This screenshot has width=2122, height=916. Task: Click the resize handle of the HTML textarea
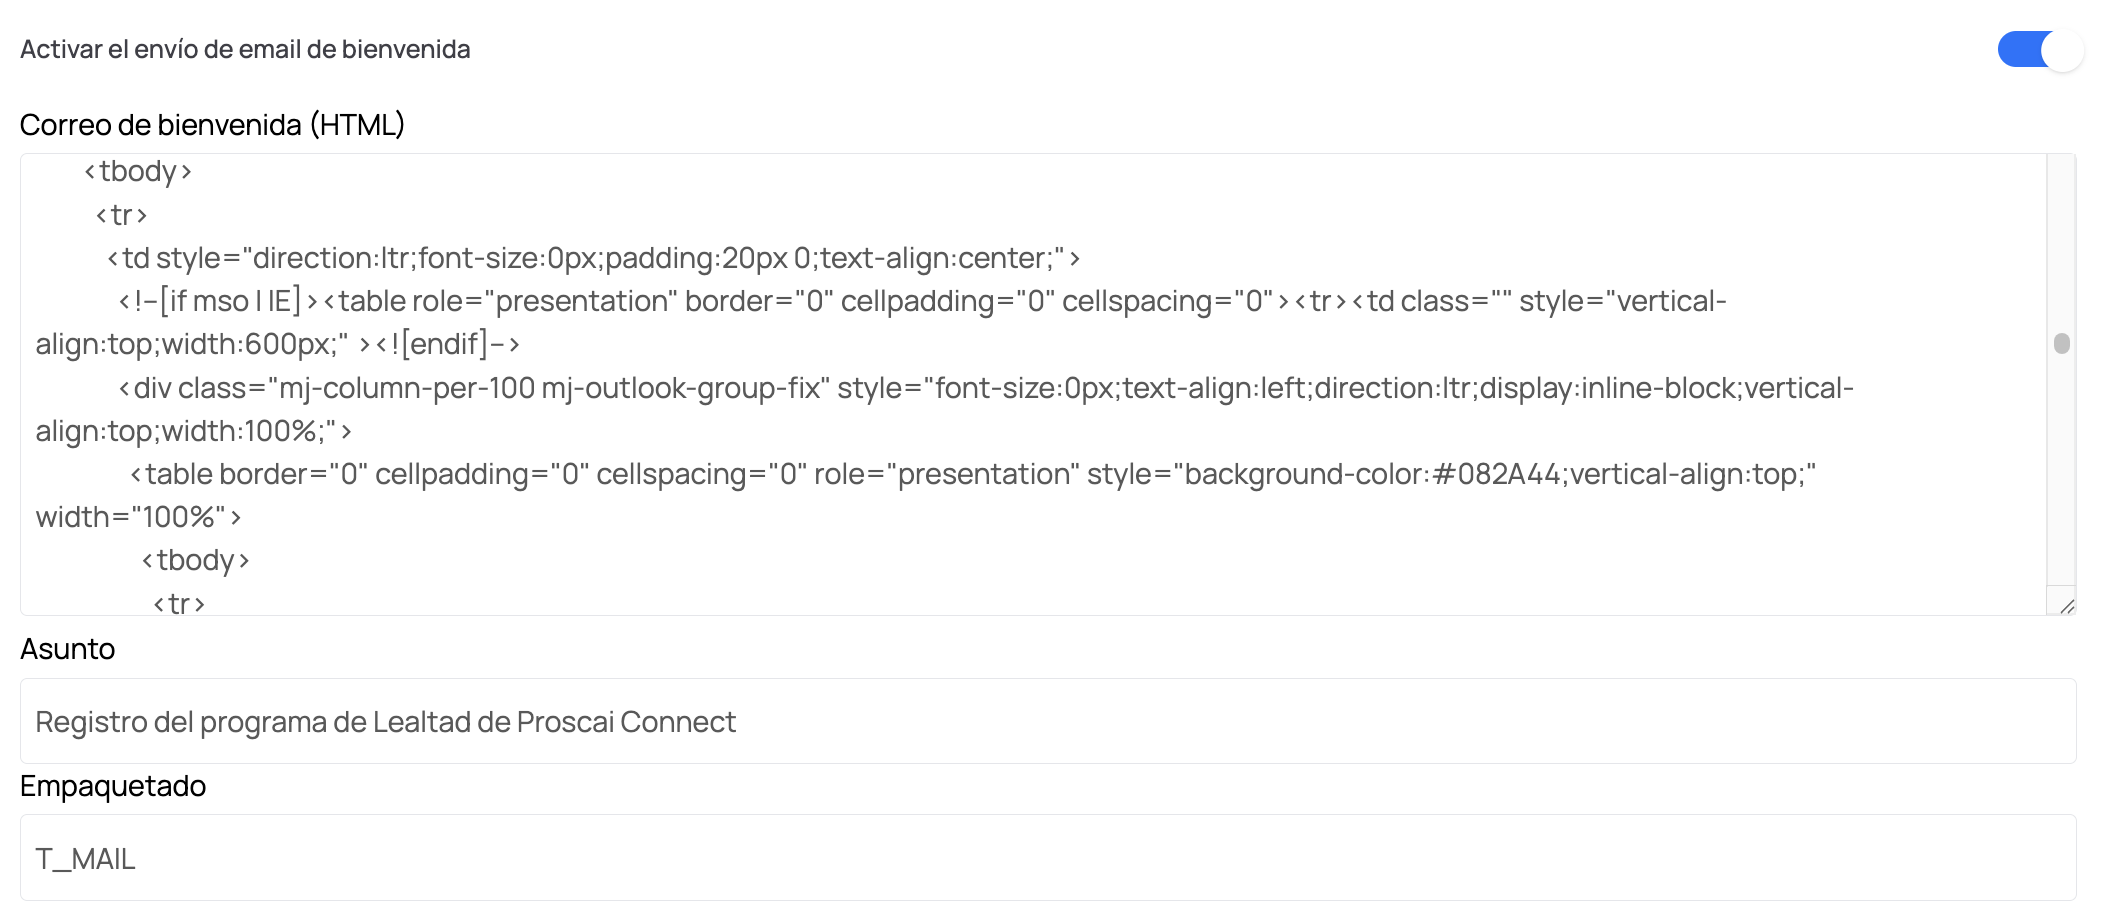click(2066, 605)
